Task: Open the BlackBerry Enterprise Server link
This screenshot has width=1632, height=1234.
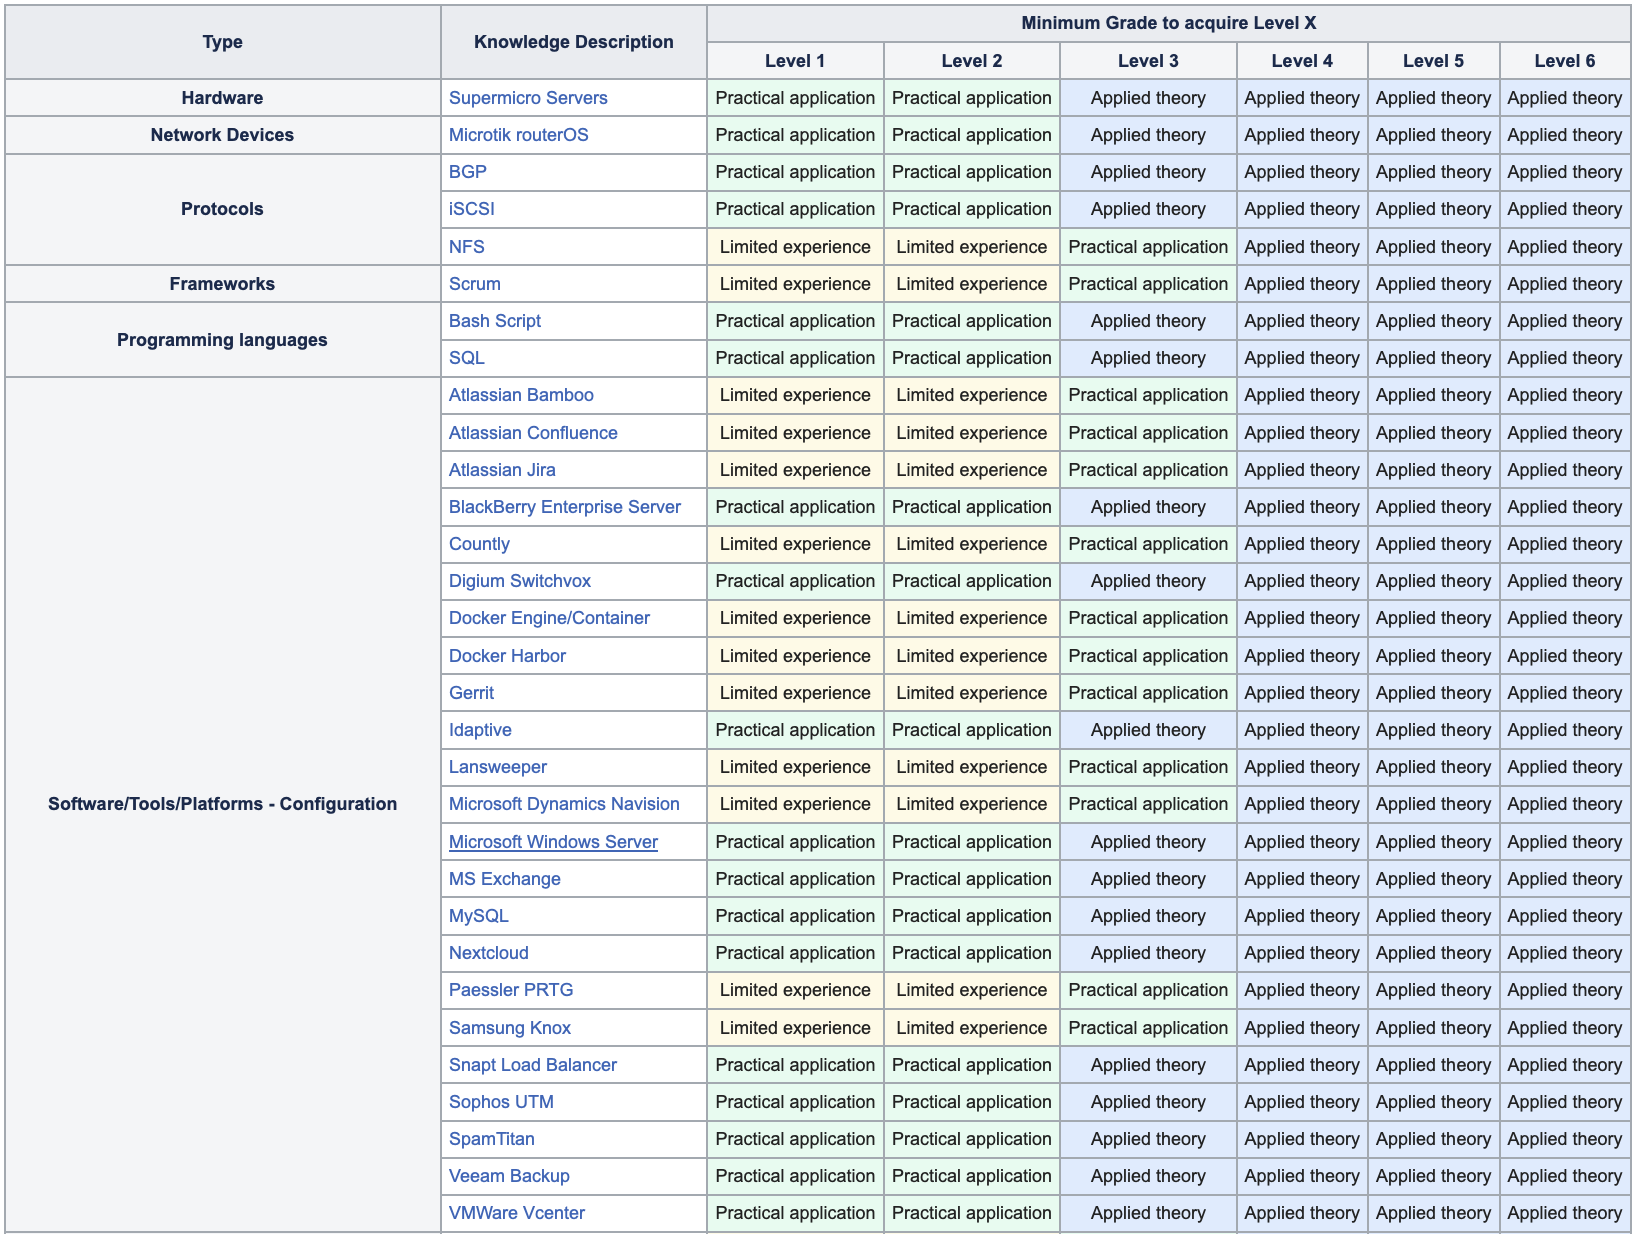Action: click(564, 507)
